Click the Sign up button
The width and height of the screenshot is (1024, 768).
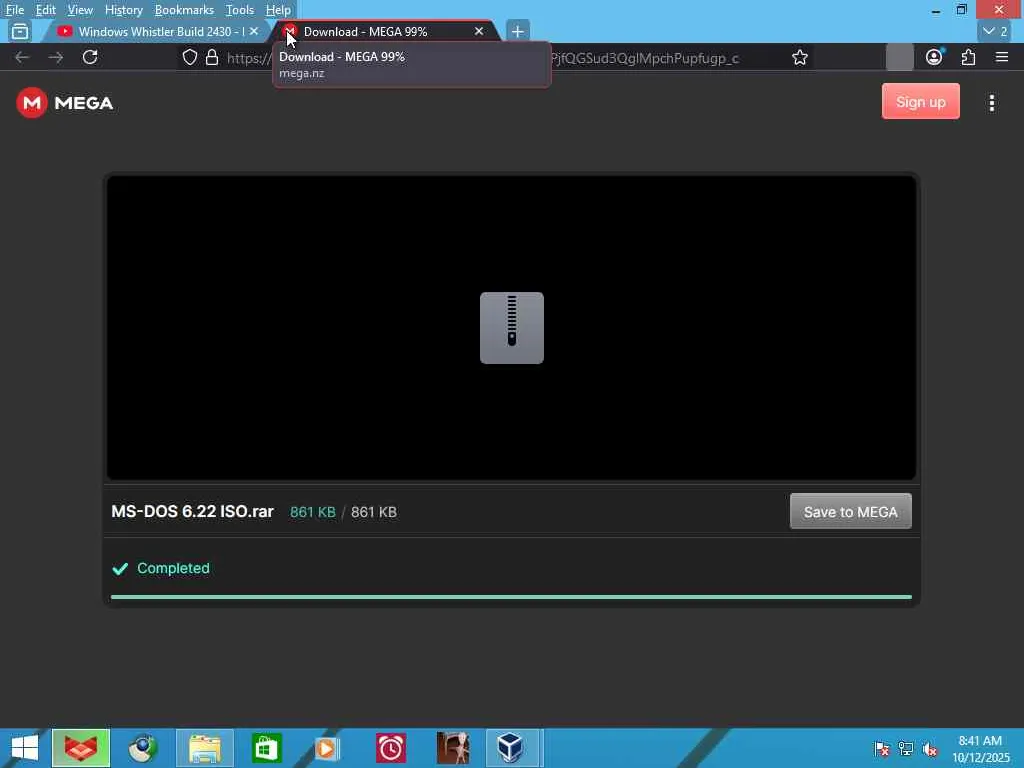[x=921, y=101]
